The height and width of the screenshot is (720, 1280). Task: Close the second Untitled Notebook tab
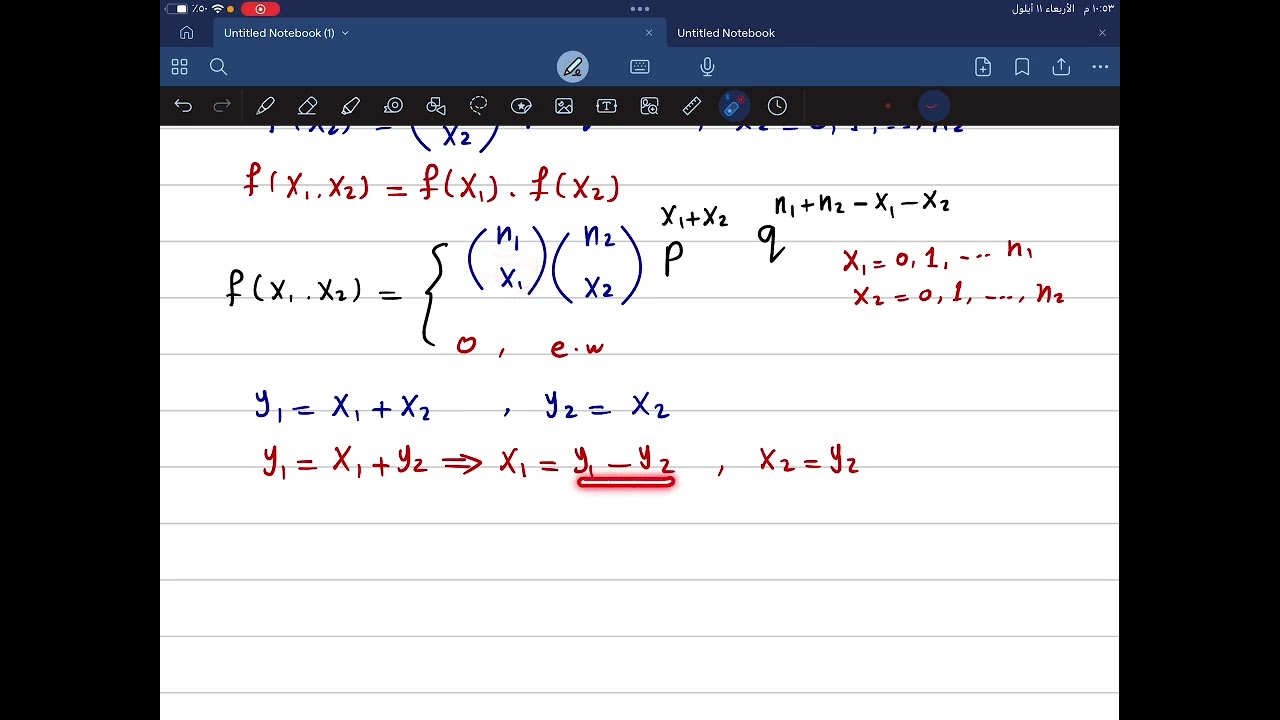point(1102,33)
